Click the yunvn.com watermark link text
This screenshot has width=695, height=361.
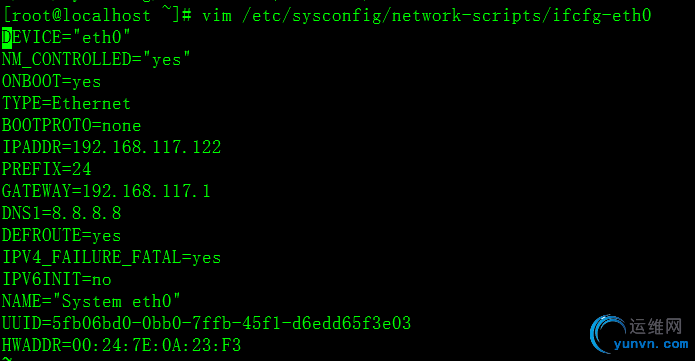click(651, 344)
